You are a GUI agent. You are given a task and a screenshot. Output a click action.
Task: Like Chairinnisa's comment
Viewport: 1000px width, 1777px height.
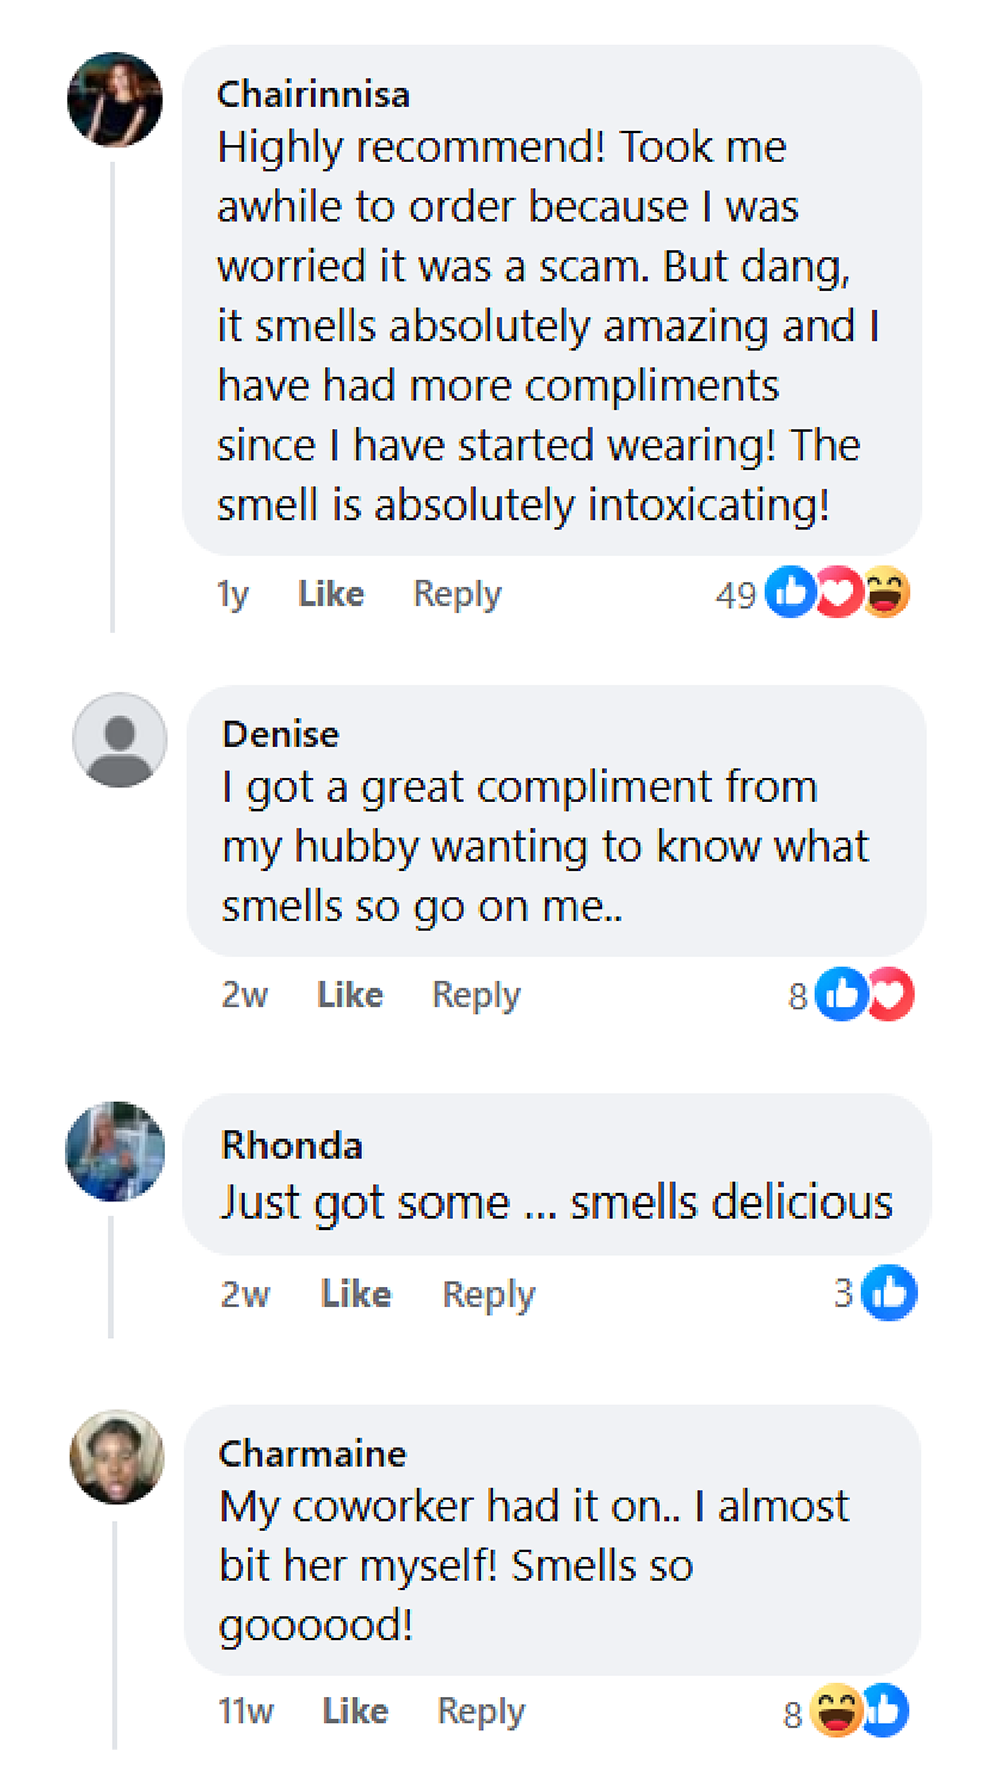331,594
